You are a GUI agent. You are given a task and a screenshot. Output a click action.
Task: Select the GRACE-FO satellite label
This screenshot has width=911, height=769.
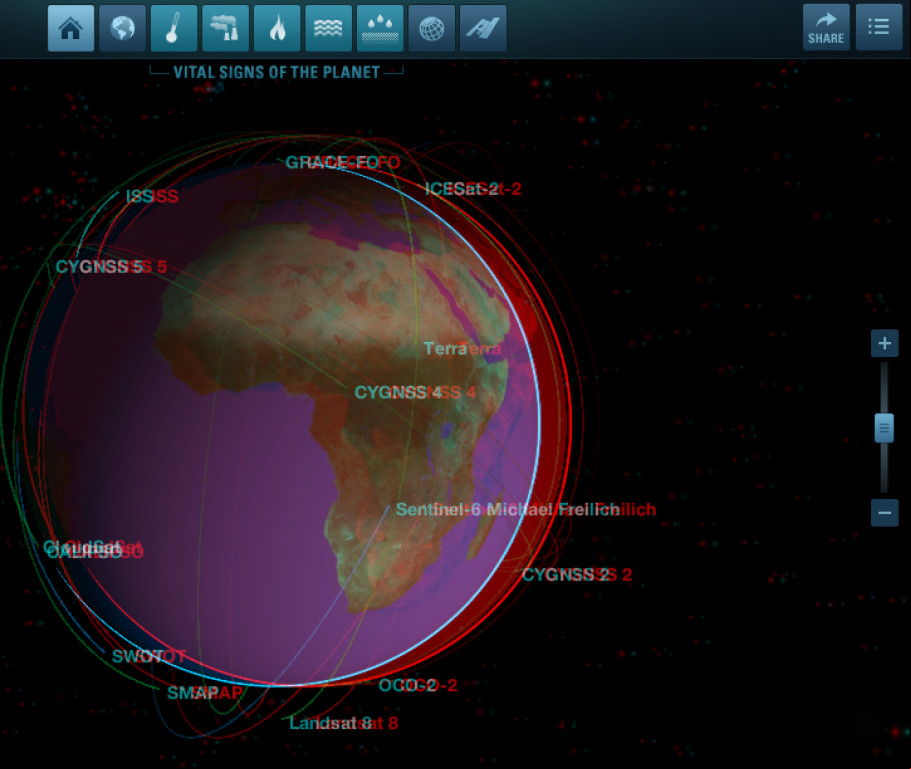[x=343, y=162]
